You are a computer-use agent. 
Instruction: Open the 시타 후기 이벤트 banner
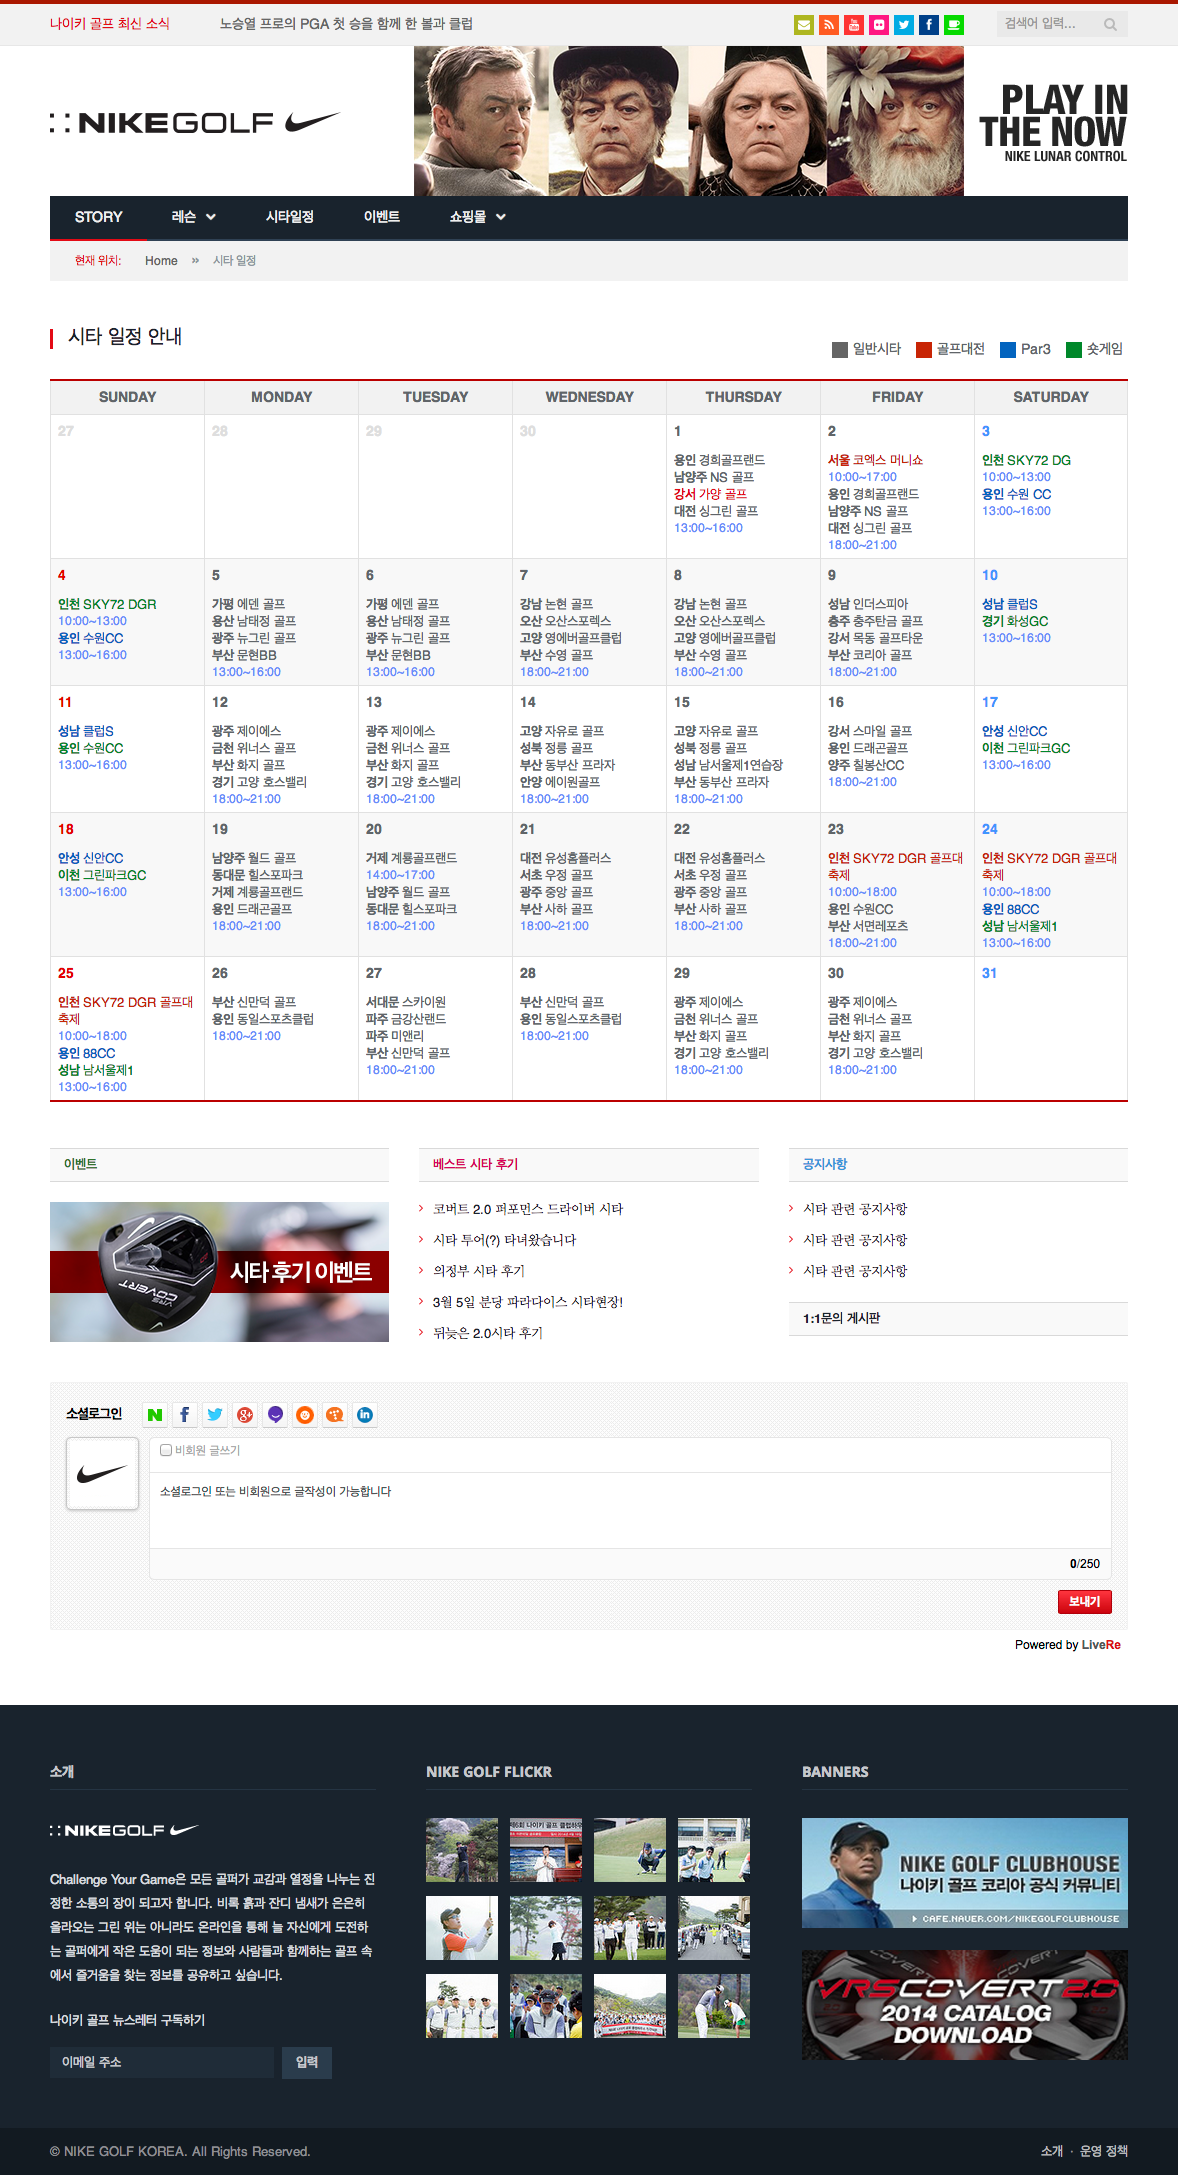[x=219, y=1272]
